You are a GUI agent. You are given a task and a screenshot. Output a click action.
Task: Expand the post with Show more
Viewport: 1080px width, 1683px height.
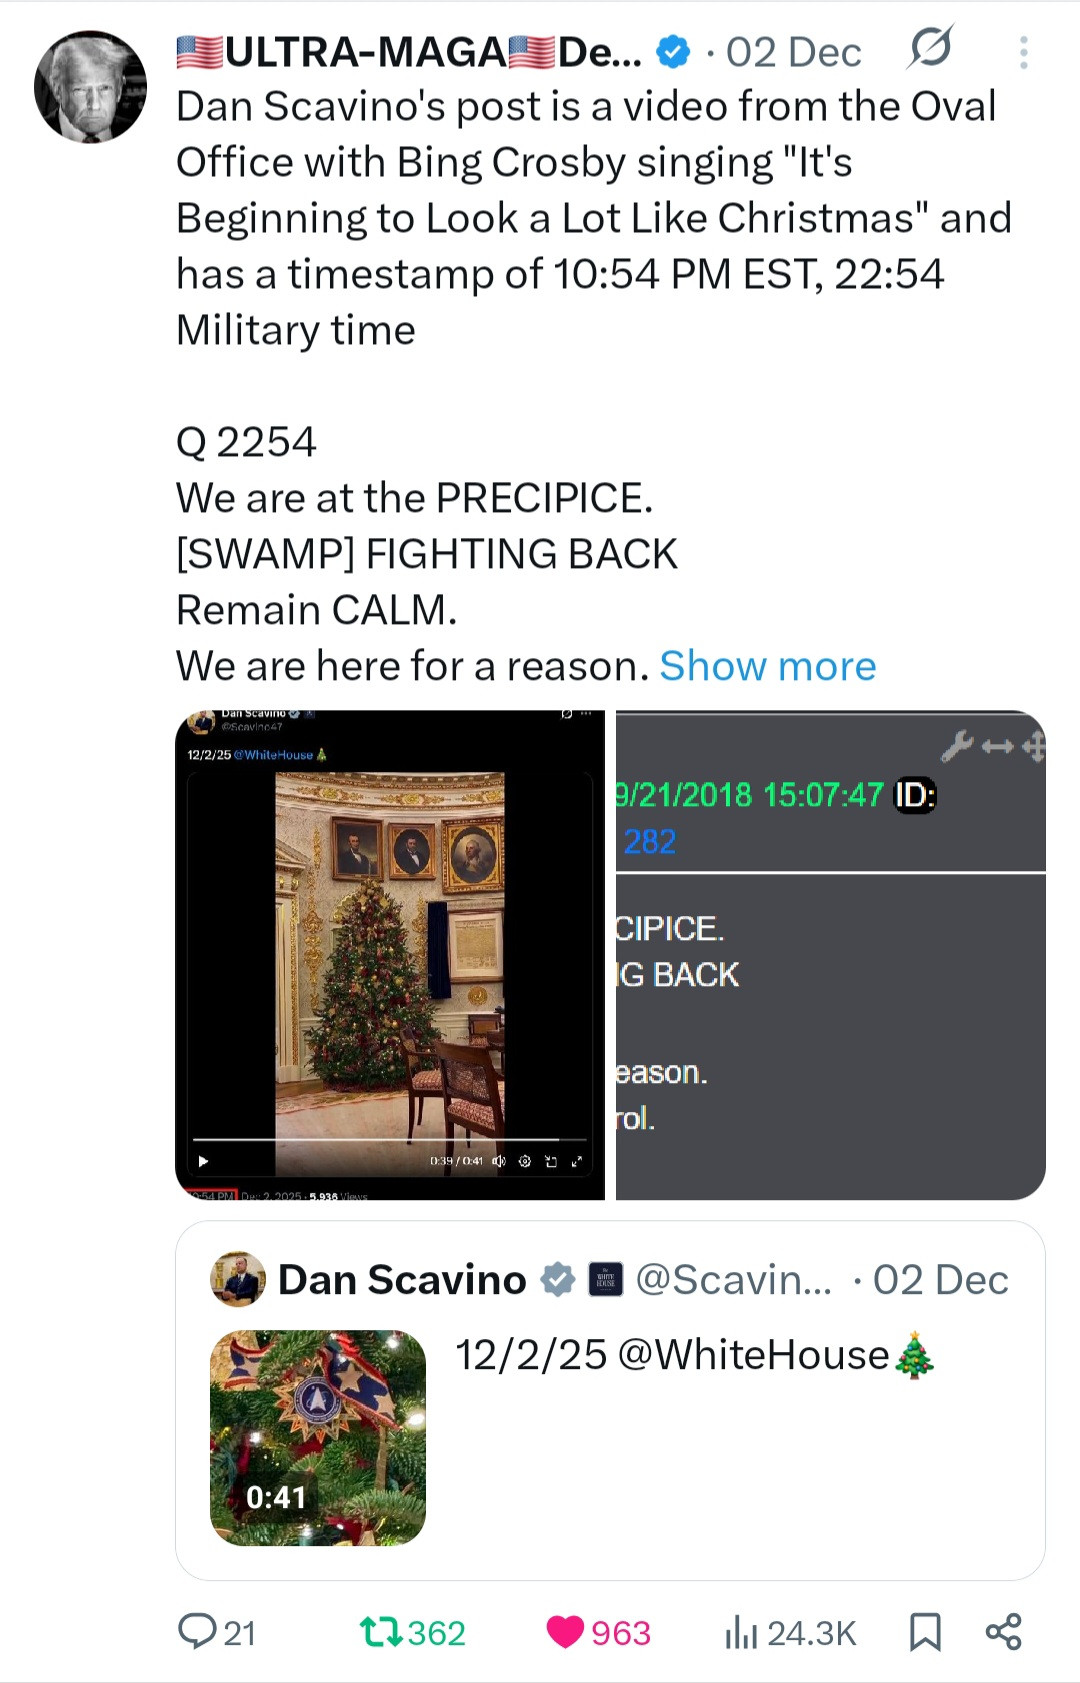[x=767, y=666]
